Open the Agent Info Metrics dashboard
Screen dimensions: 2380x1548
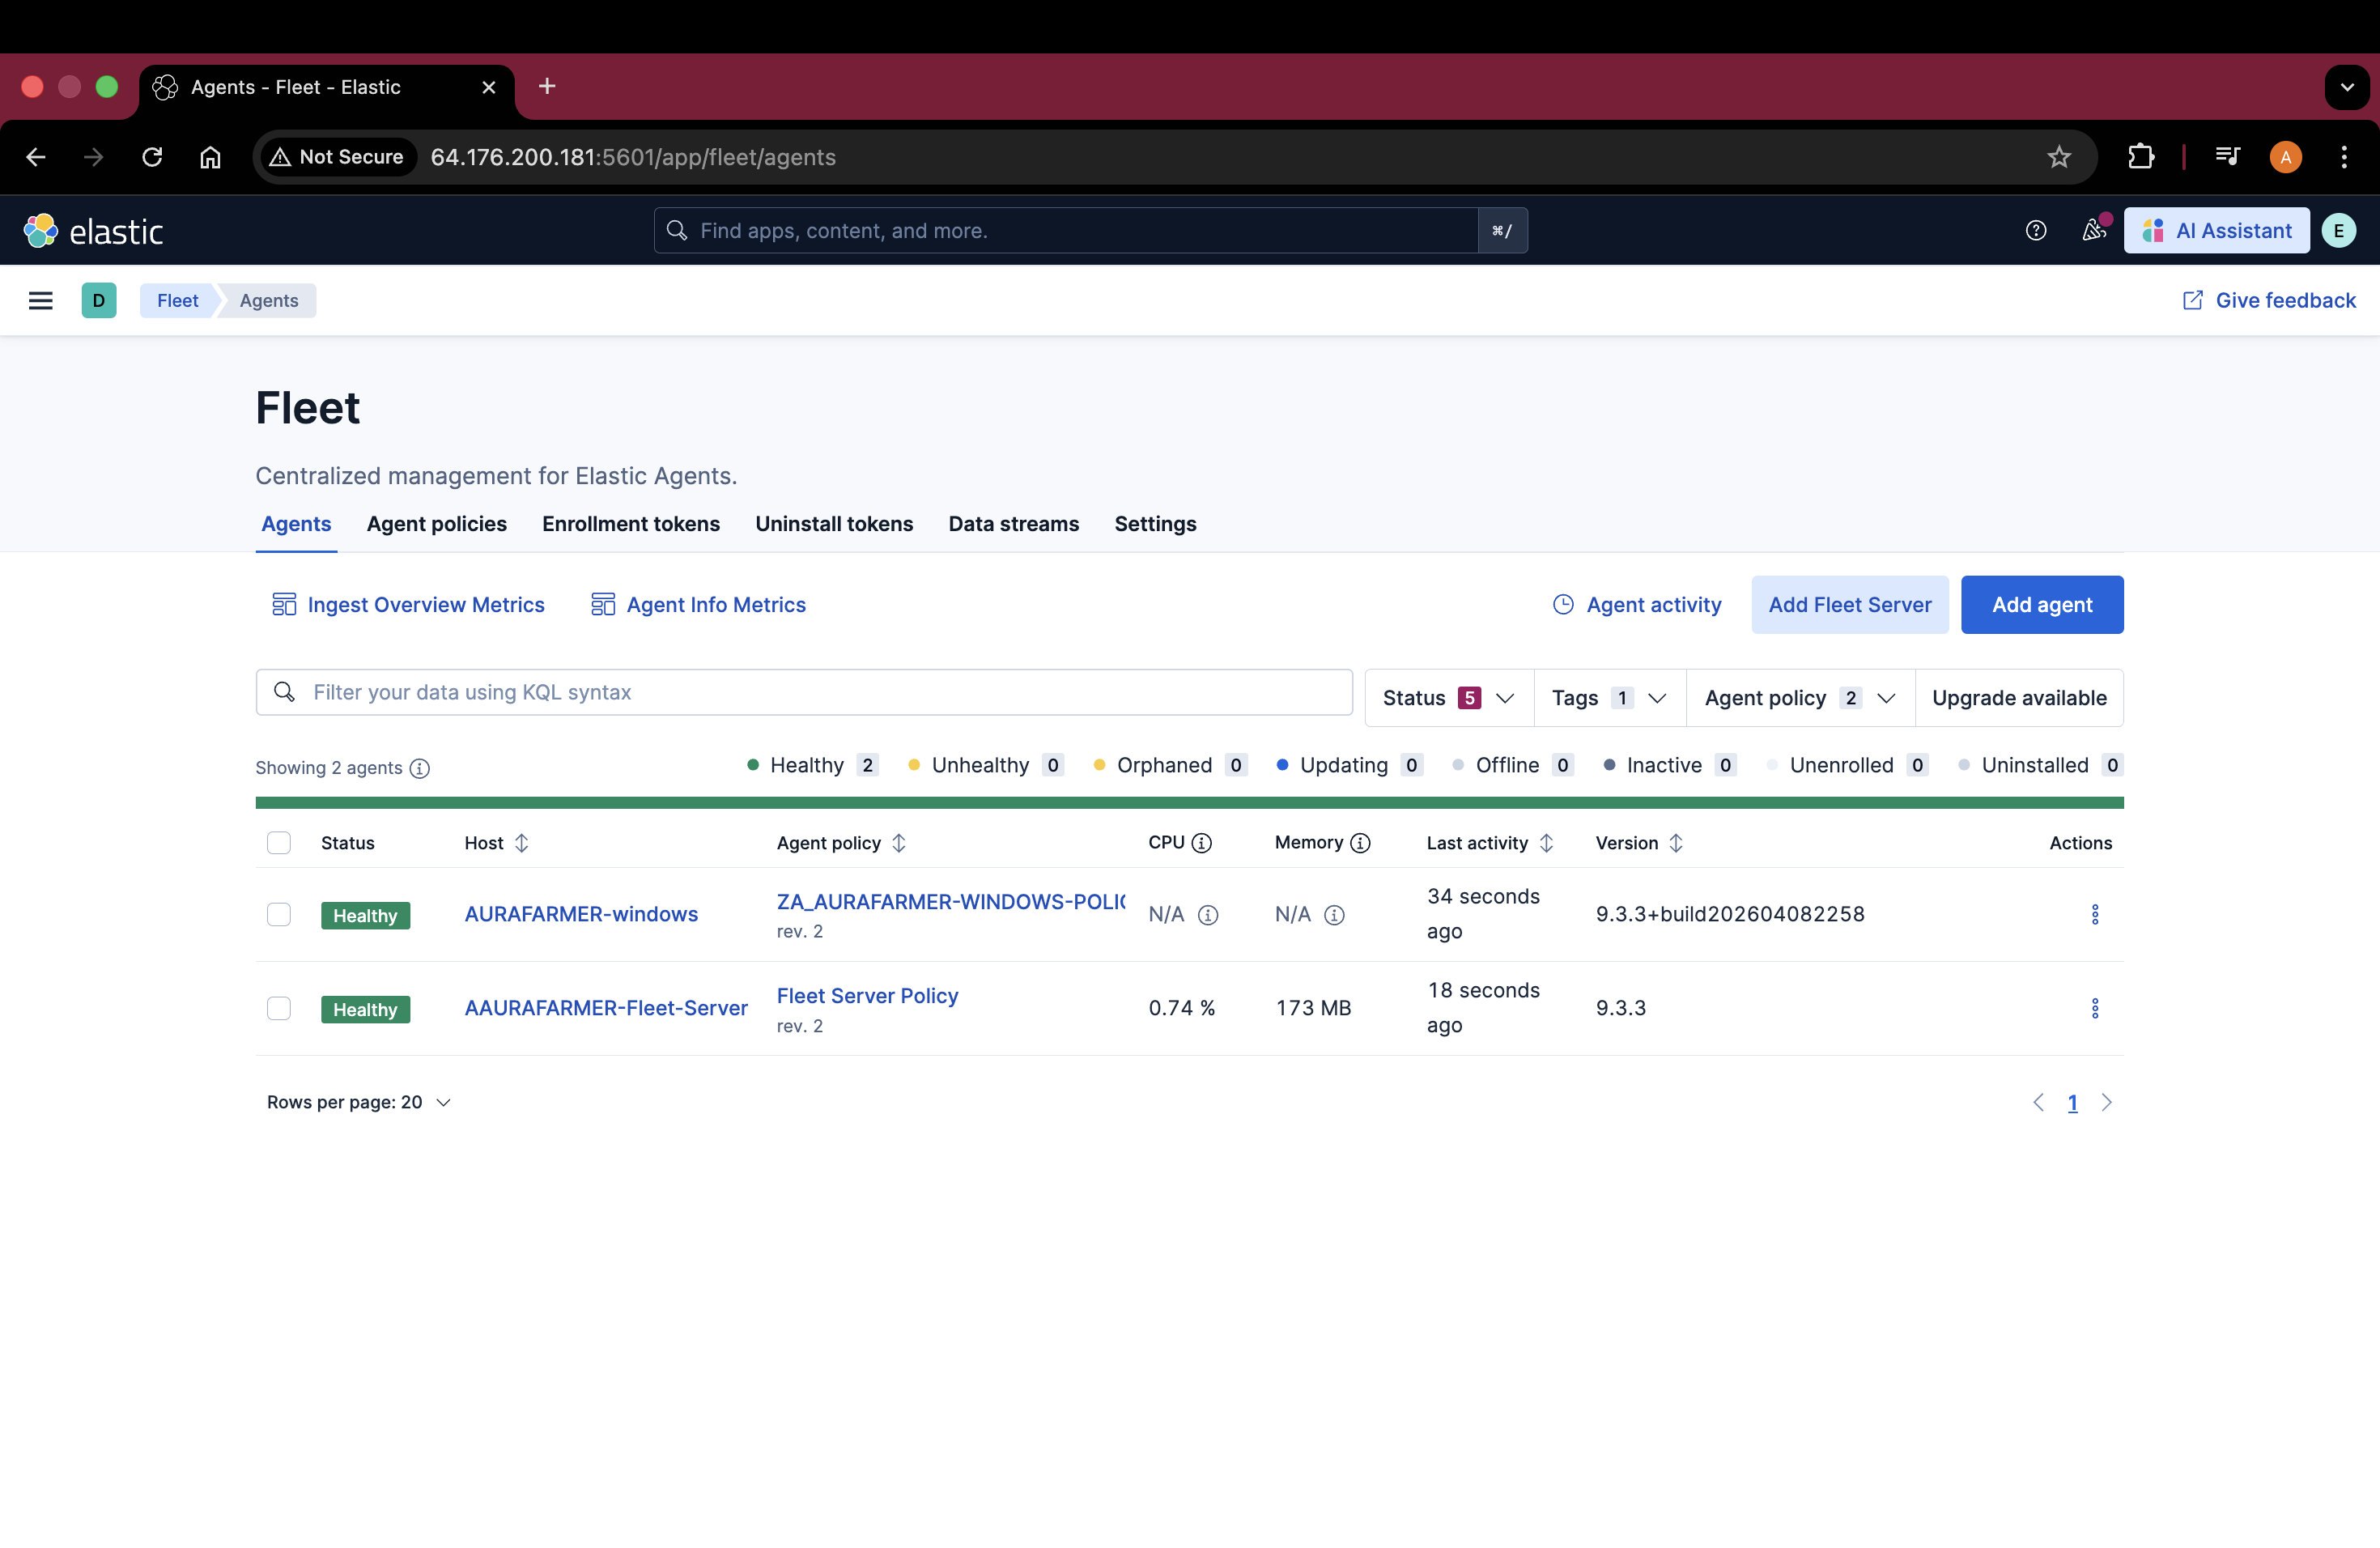[x=698, y=604]
